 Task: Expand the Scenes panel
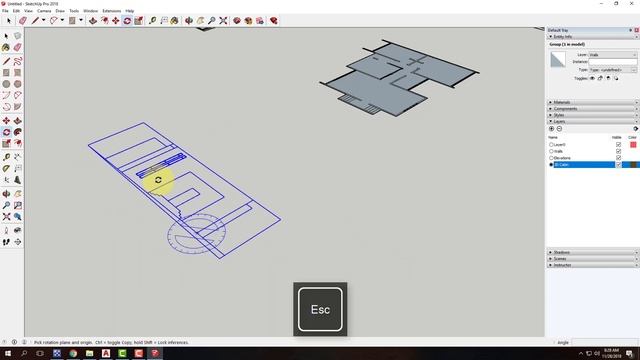(593, 259)
